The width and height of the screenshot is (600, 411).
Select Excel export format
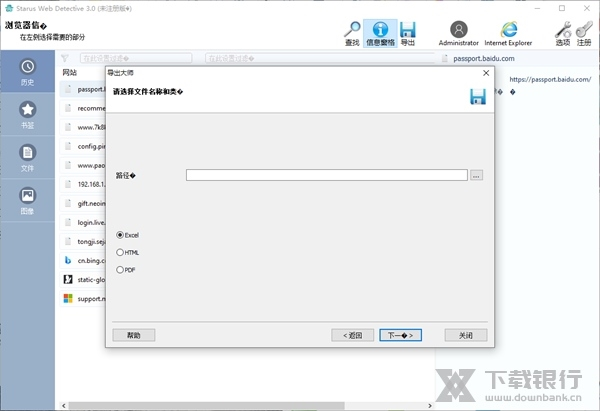pyautogui.click(x=127, y=235)
